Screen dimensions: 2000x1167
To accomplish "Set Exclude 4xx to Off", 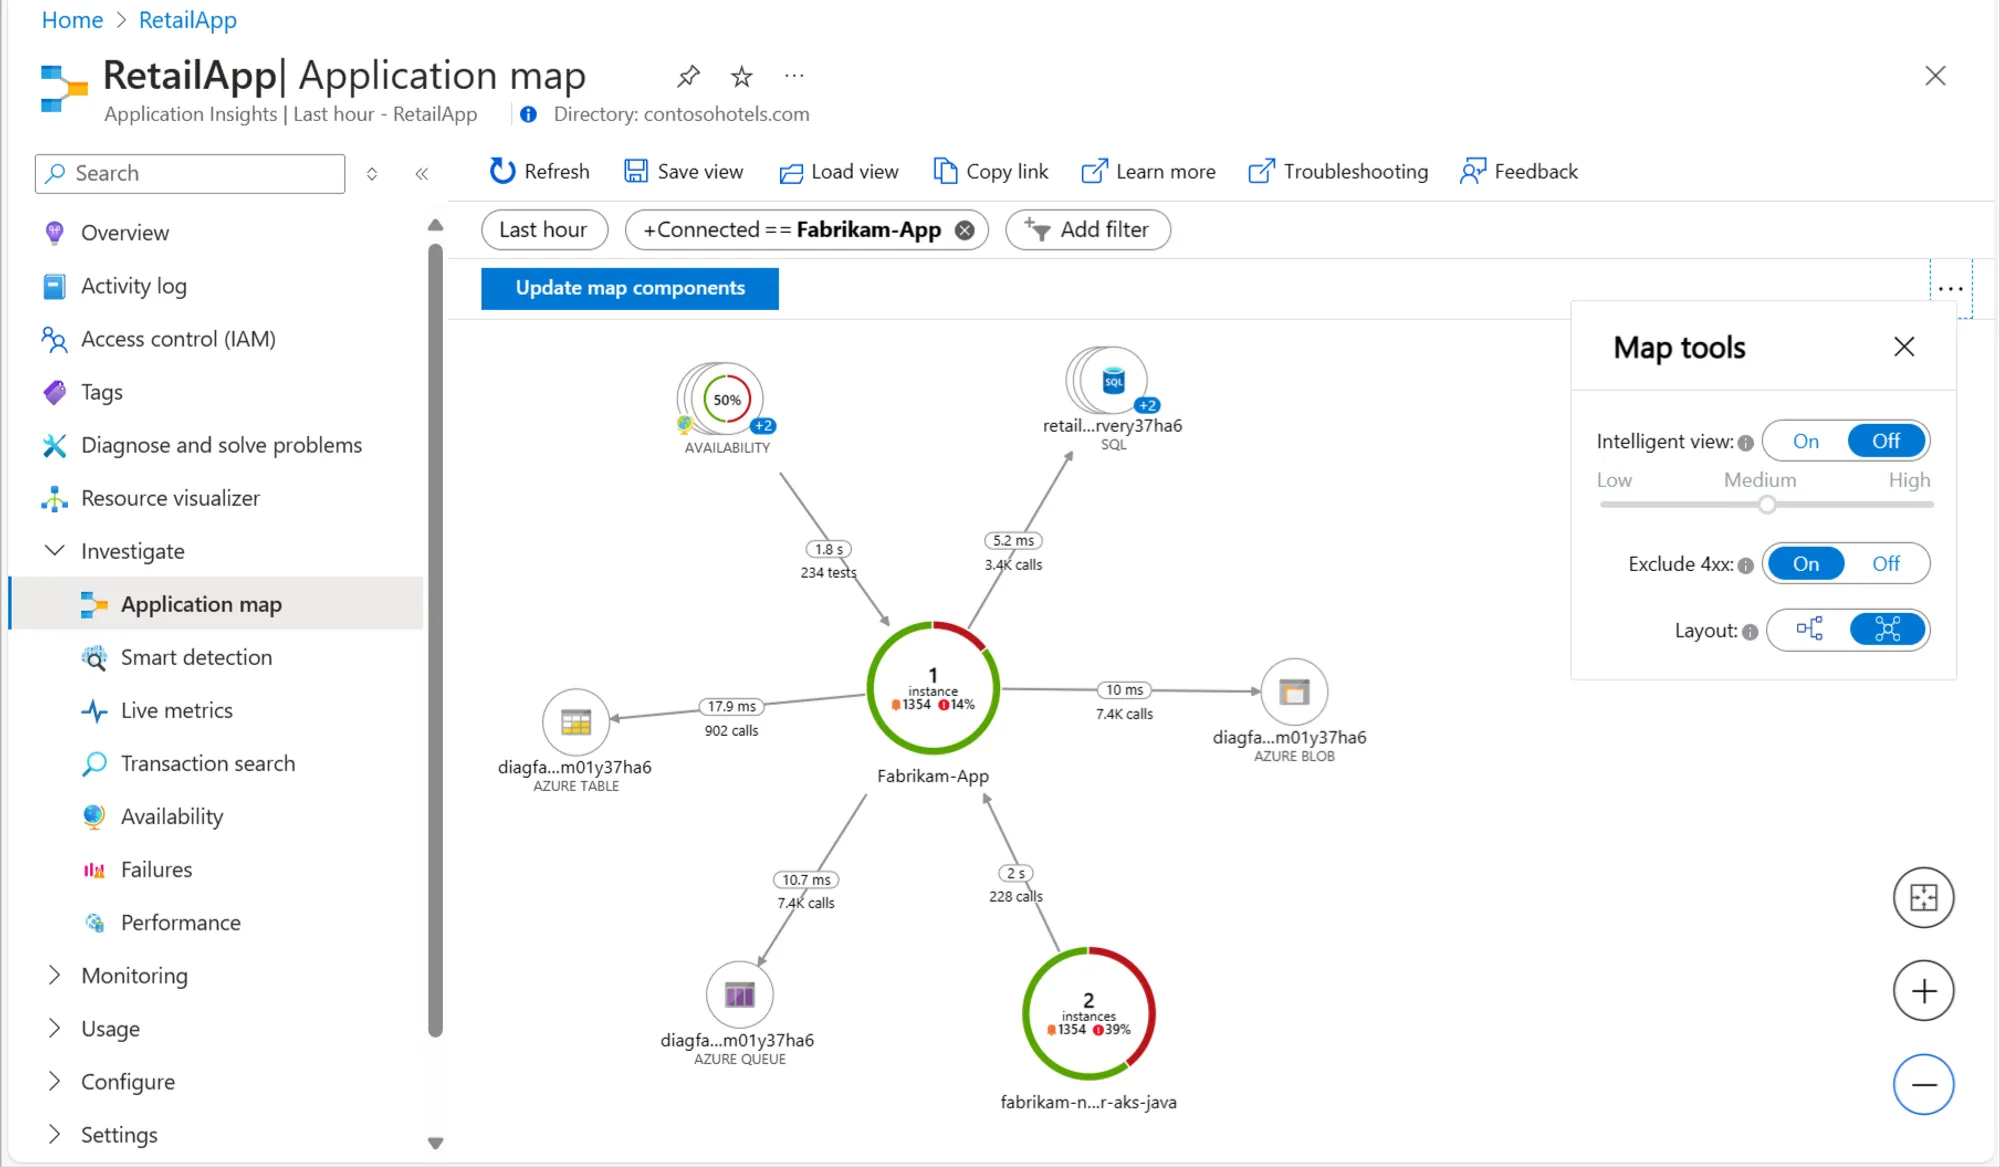I will pyautogui.click(x=1886, y=564).
